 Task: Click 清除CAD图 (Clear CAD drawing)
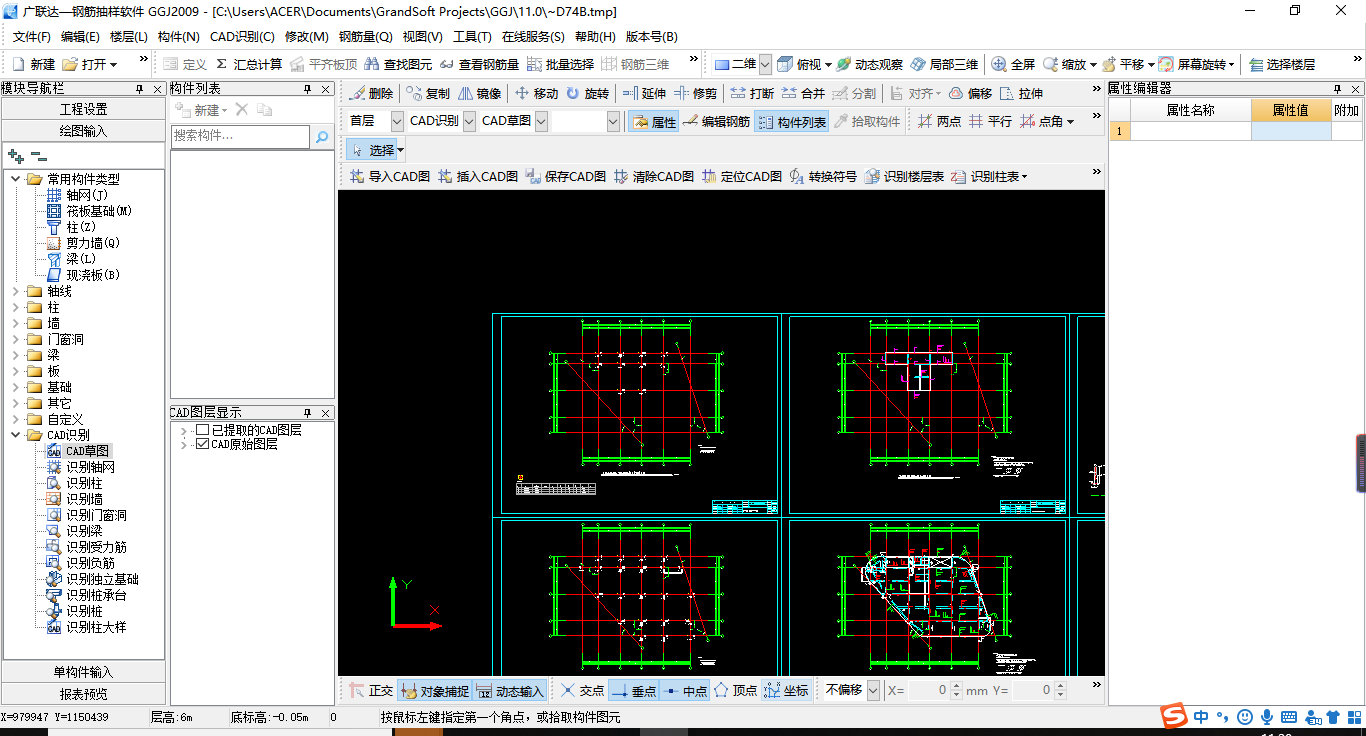pos(653,176)
